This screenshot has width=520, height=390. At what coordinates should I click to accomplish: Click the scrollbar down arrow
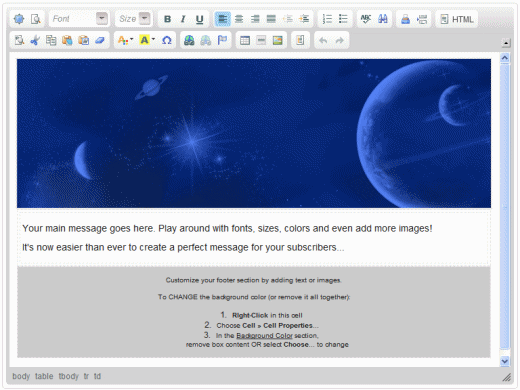(505, 361)
